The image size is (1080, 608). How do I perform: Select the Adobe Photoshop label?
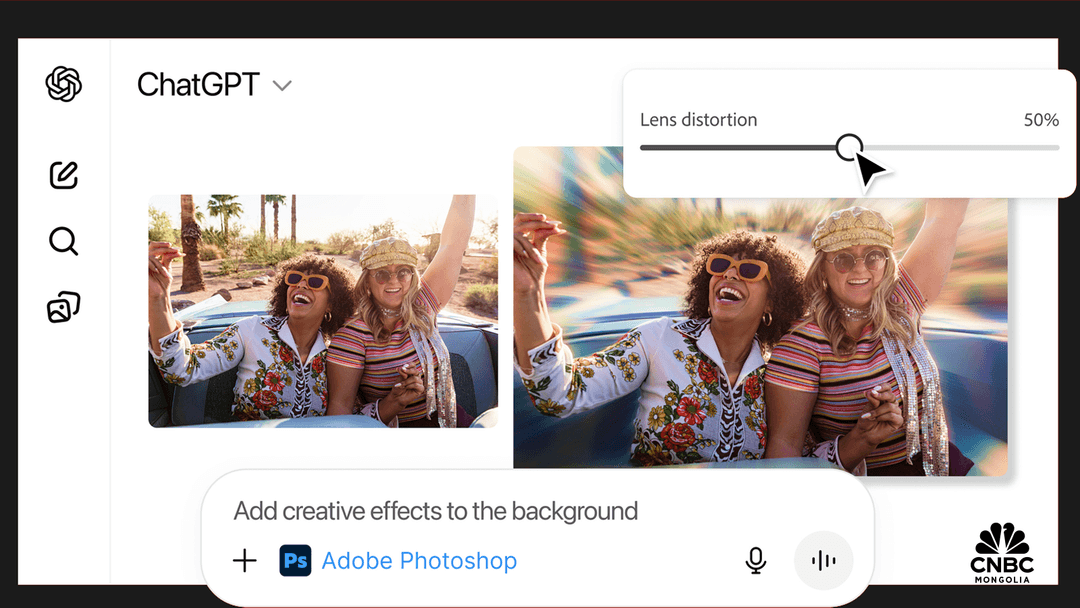[419, 561]
